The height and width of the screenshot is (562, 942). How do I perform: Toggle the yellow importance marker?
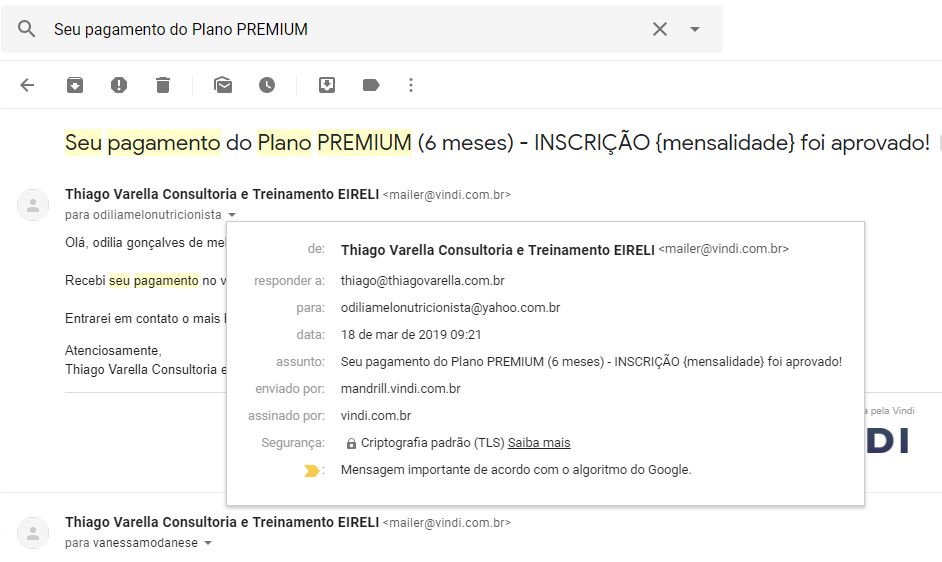pos(312,470)
